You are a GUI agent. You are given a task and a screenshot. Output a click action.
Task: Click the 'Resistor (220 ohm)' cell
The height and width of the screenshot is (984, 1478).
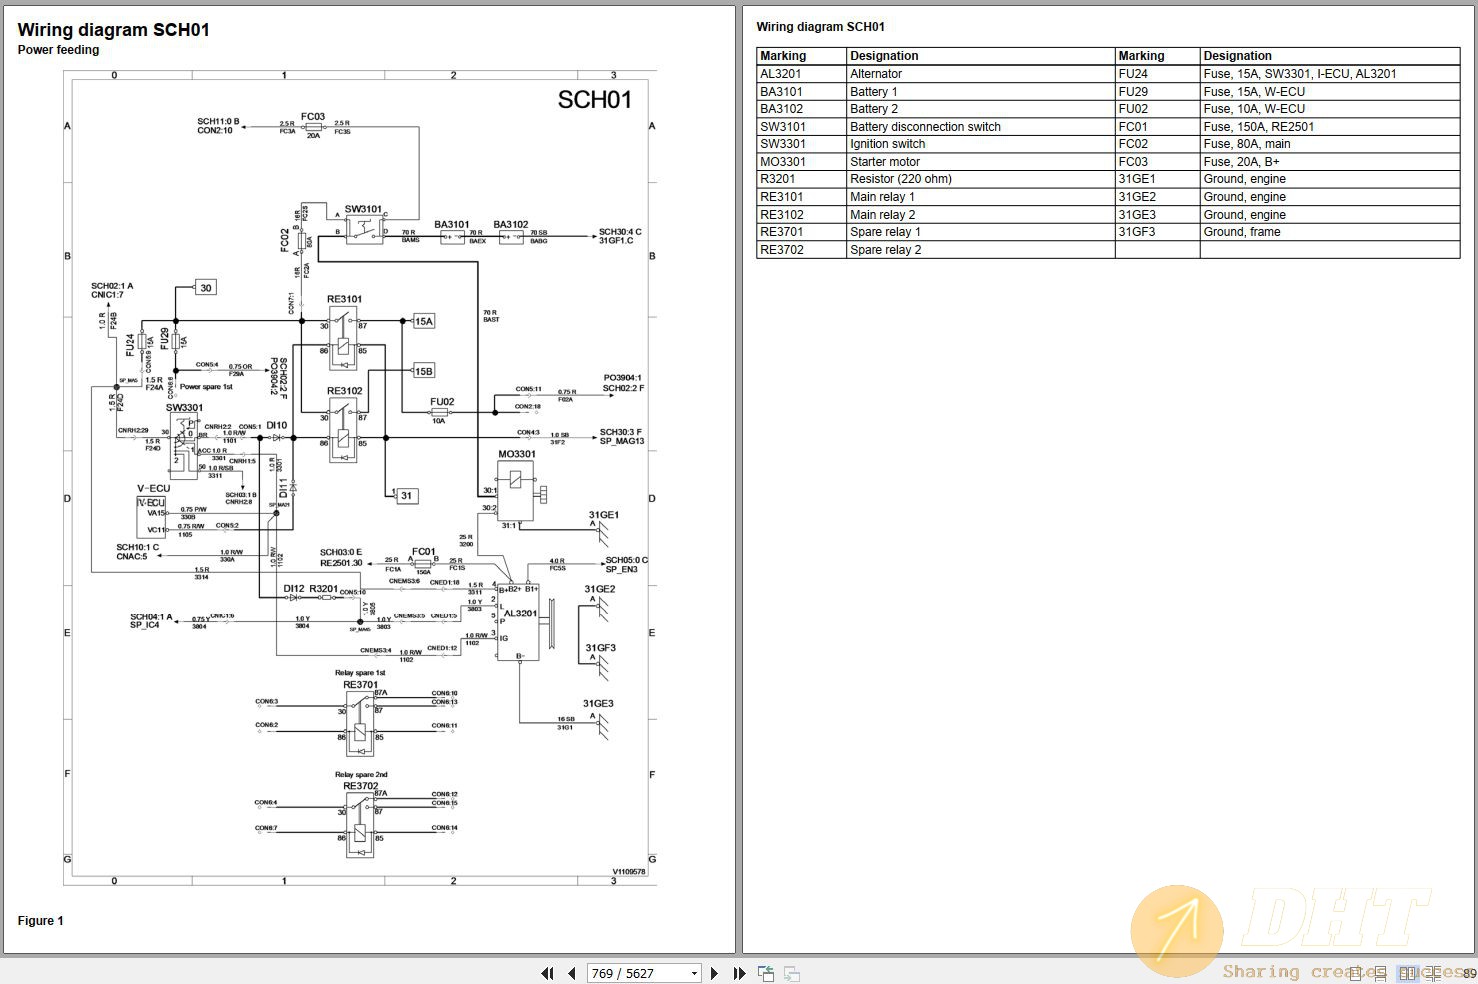[980, 179]
